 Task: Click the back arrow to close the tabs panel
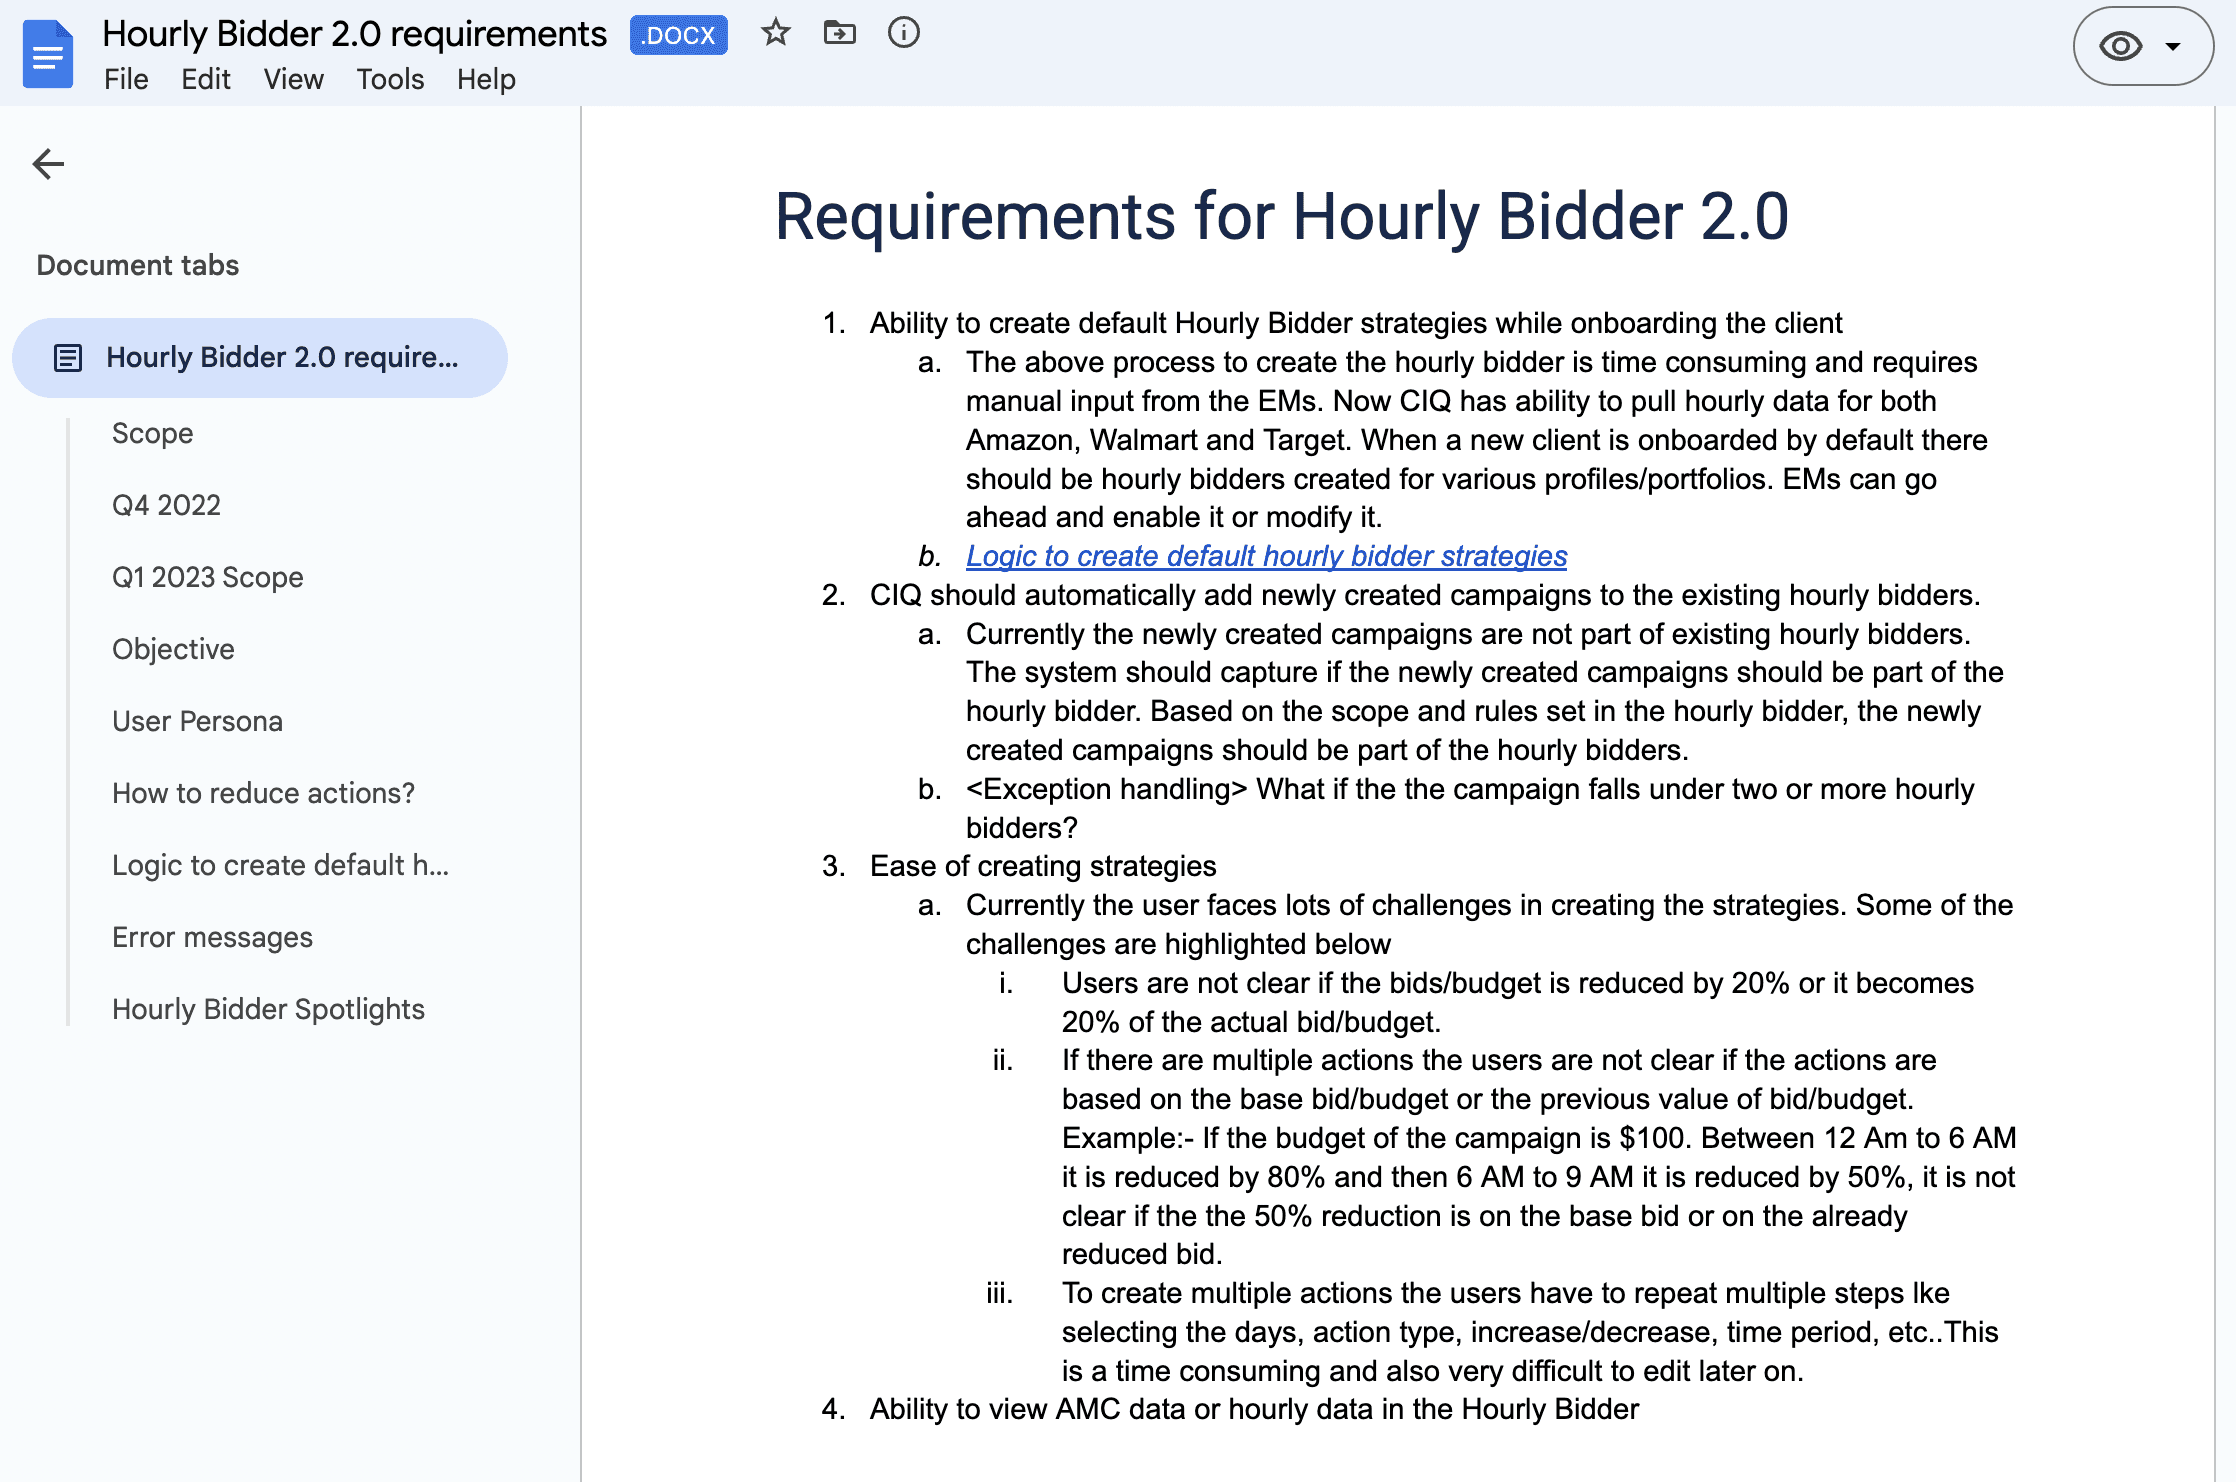pos(48,163)
